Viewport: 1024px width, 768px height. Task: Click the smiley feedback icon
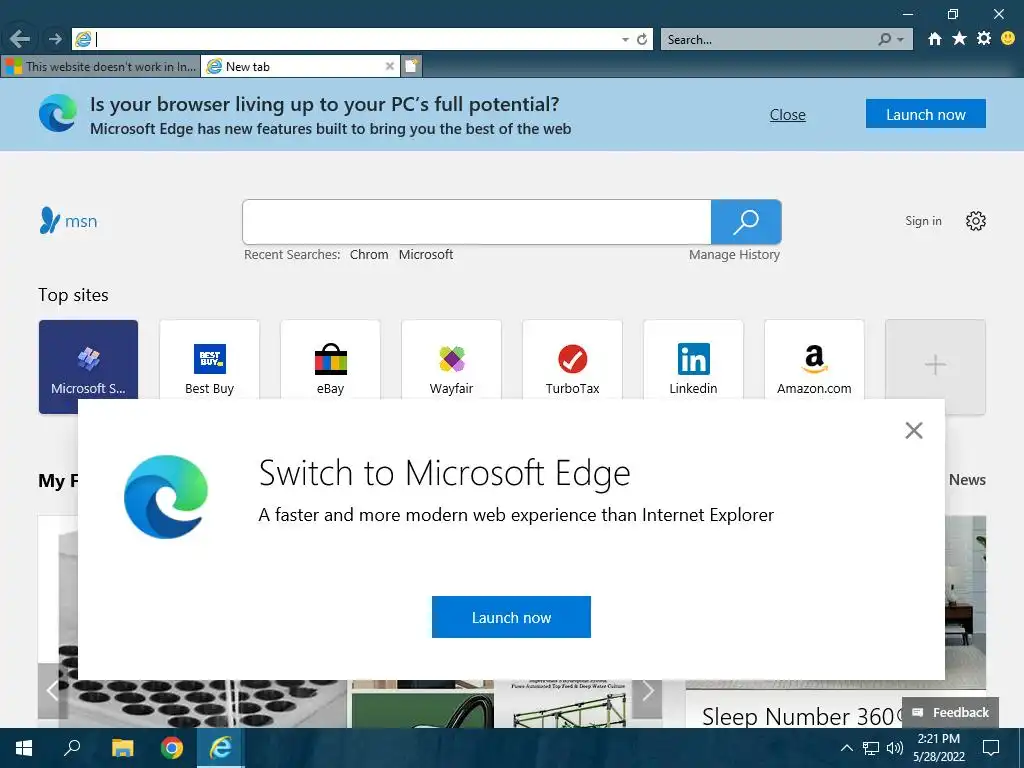pyautogui.click(x=1008, y=39)
